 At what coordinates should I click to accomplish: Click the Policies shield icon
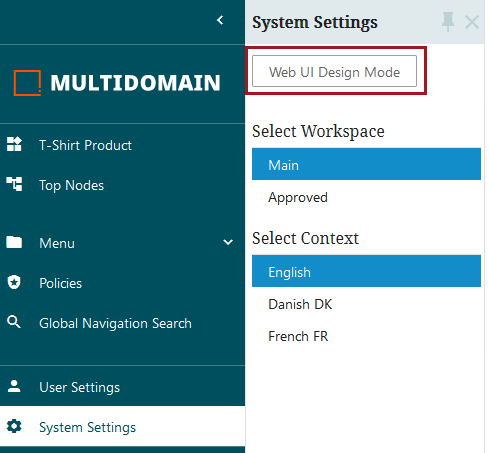[x=14, y=282]
